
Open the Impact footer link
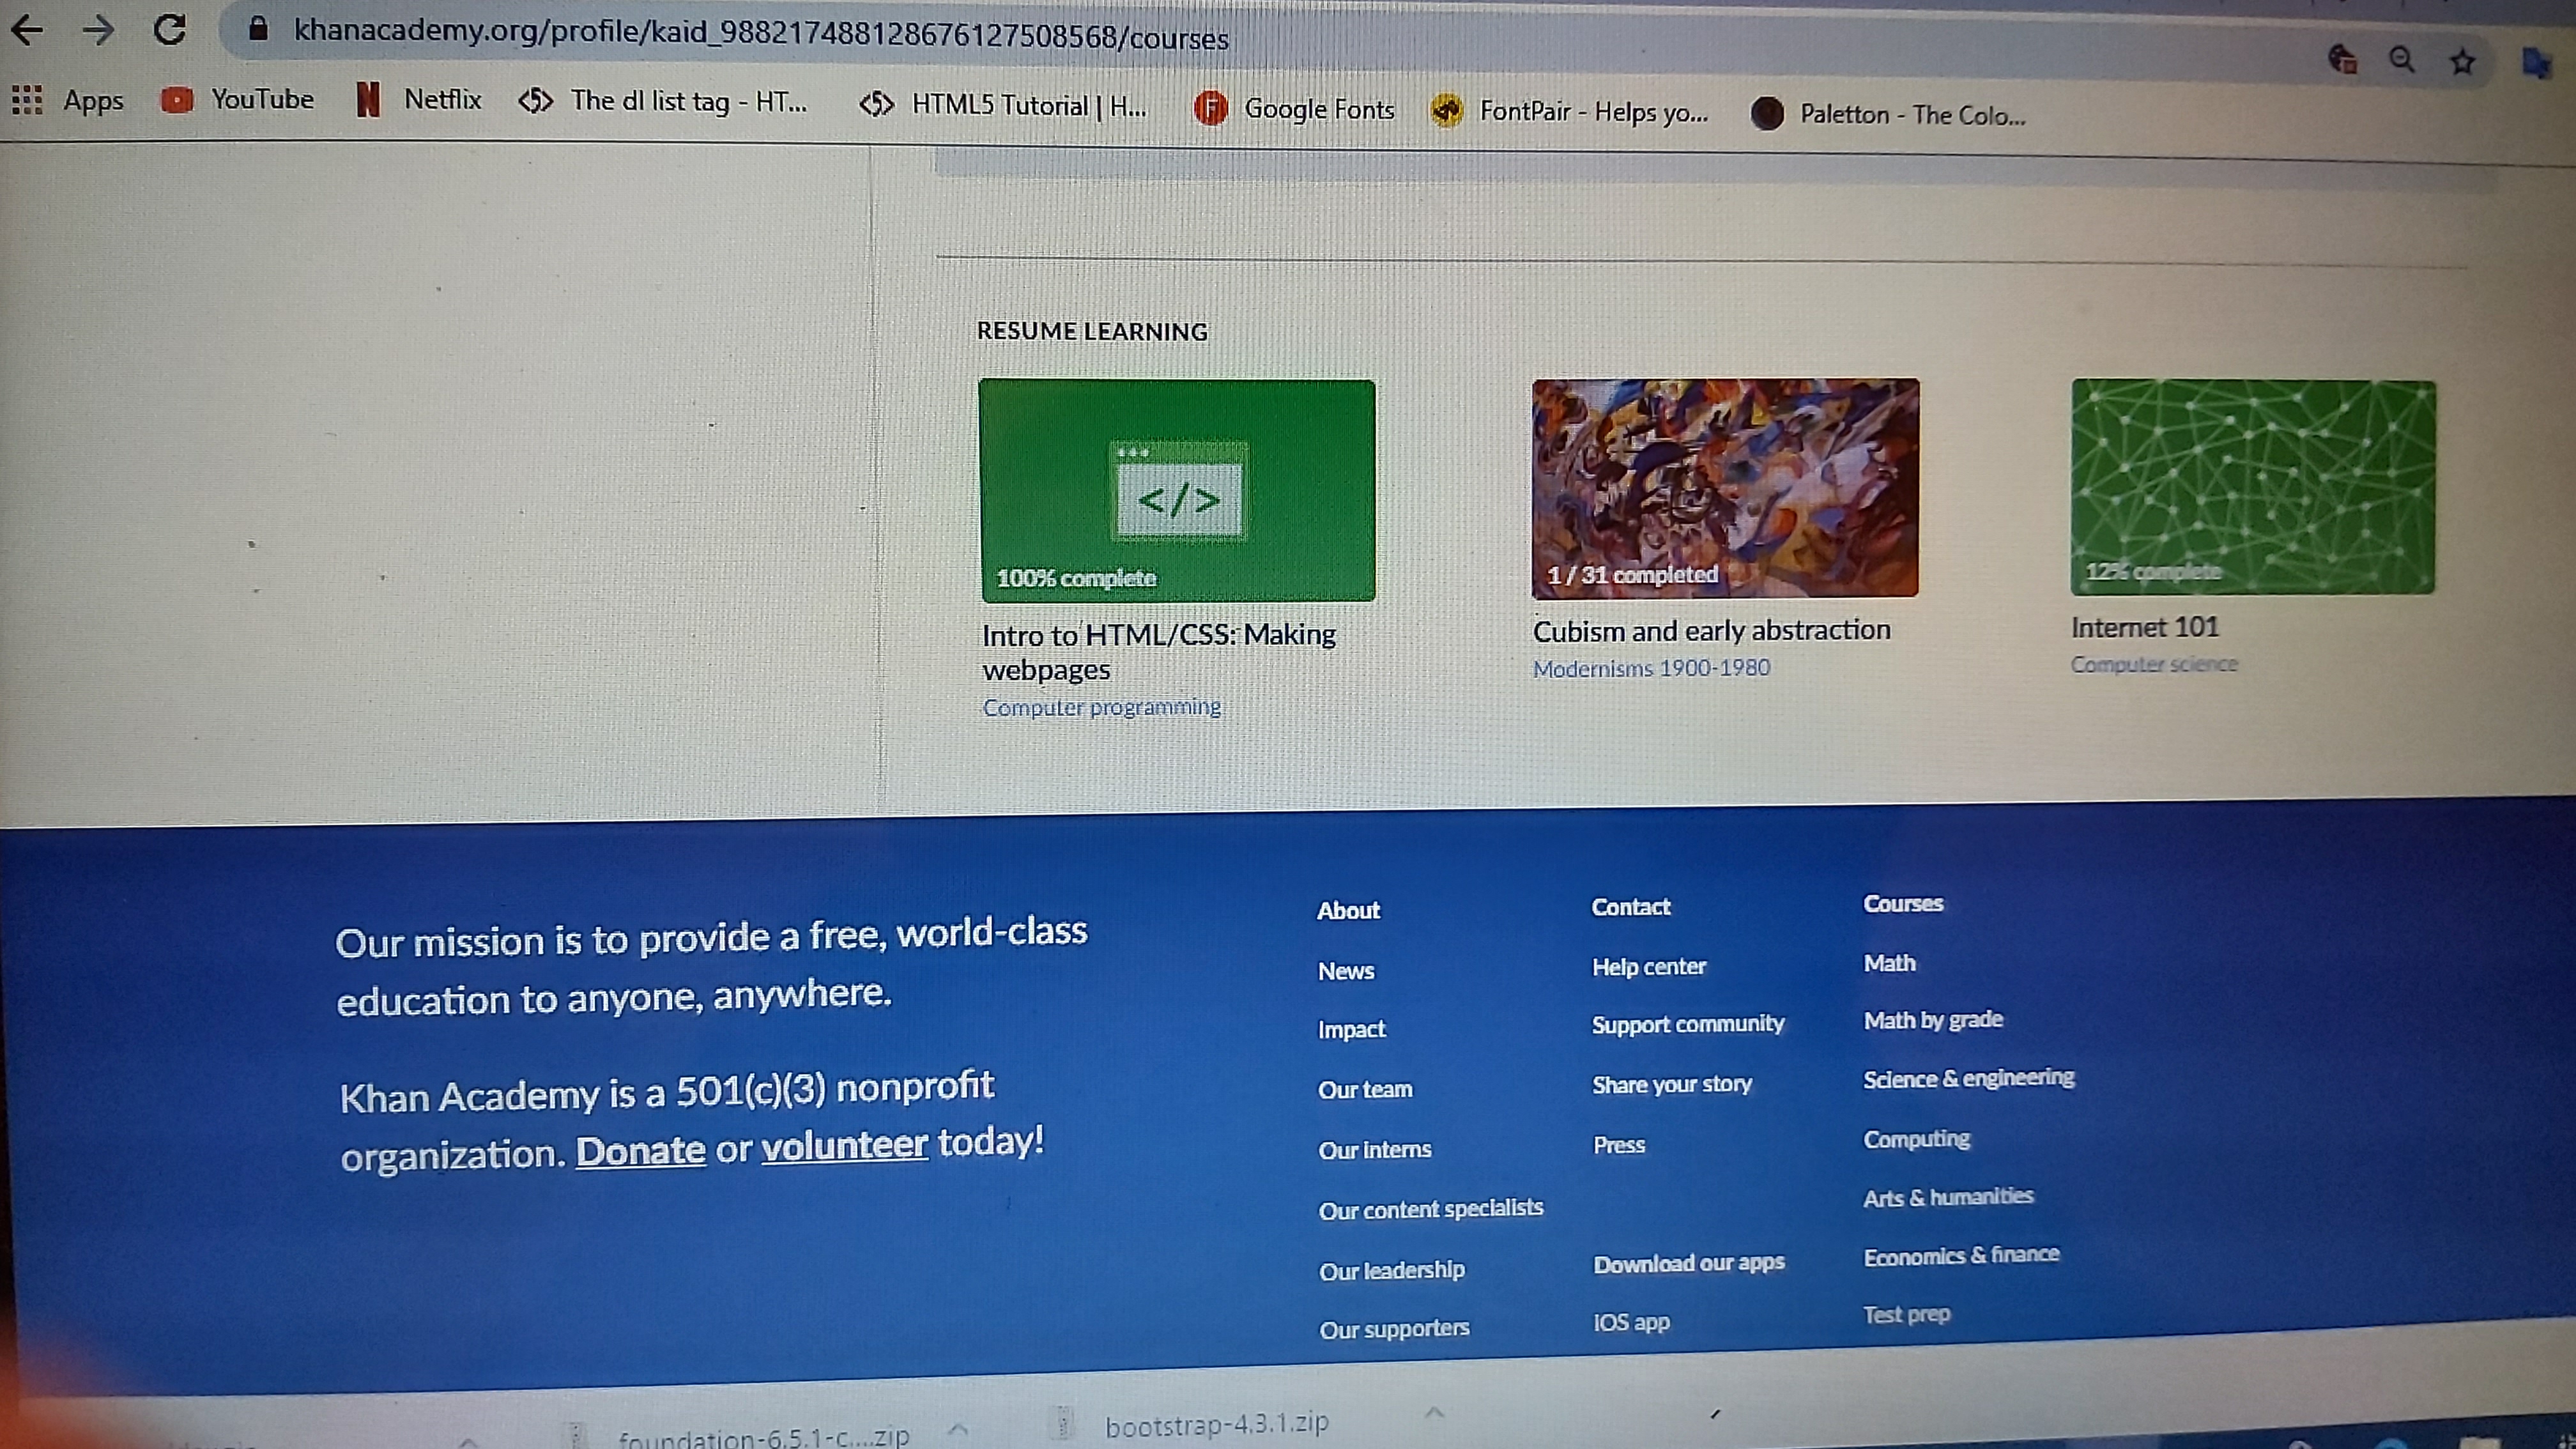coord(1352,1030)
